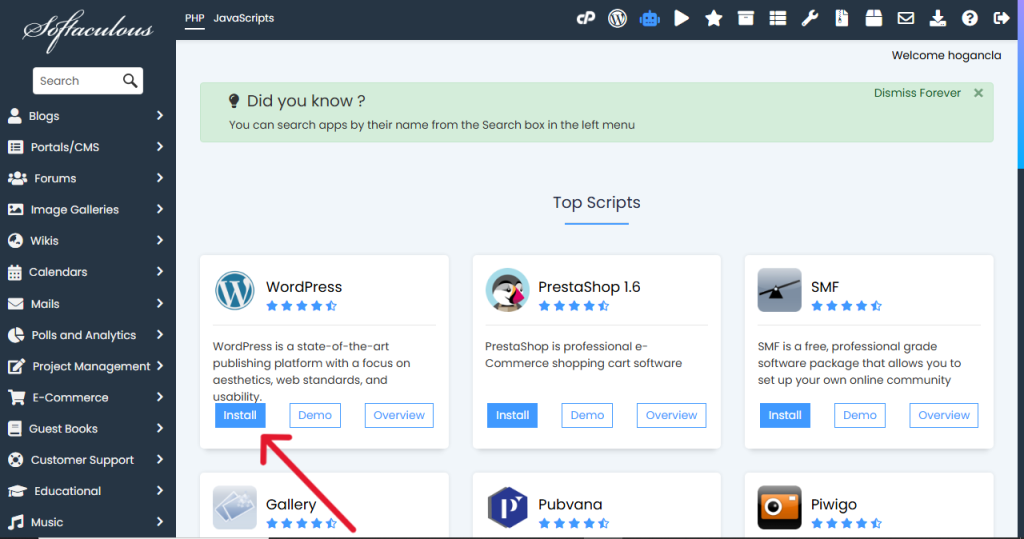Click the Pubvana script title

570,504
